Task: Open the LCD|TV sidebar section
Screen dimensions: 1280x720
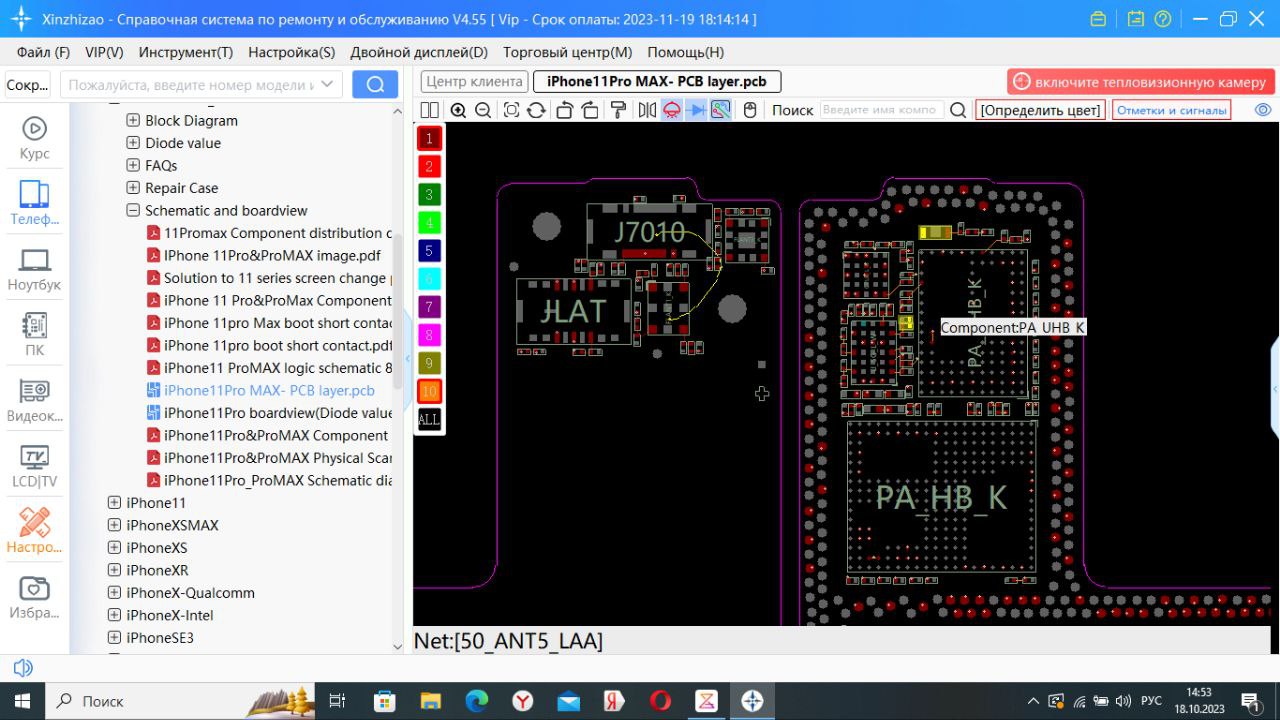Action: (x=35, y=466)
